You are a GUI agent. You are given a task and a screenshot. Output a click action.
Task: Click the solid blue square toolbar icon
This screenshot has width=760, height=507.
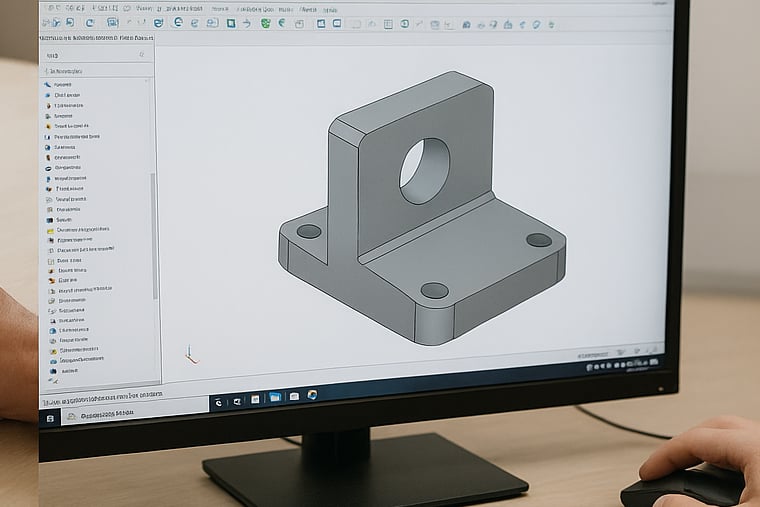pos(231,23)
